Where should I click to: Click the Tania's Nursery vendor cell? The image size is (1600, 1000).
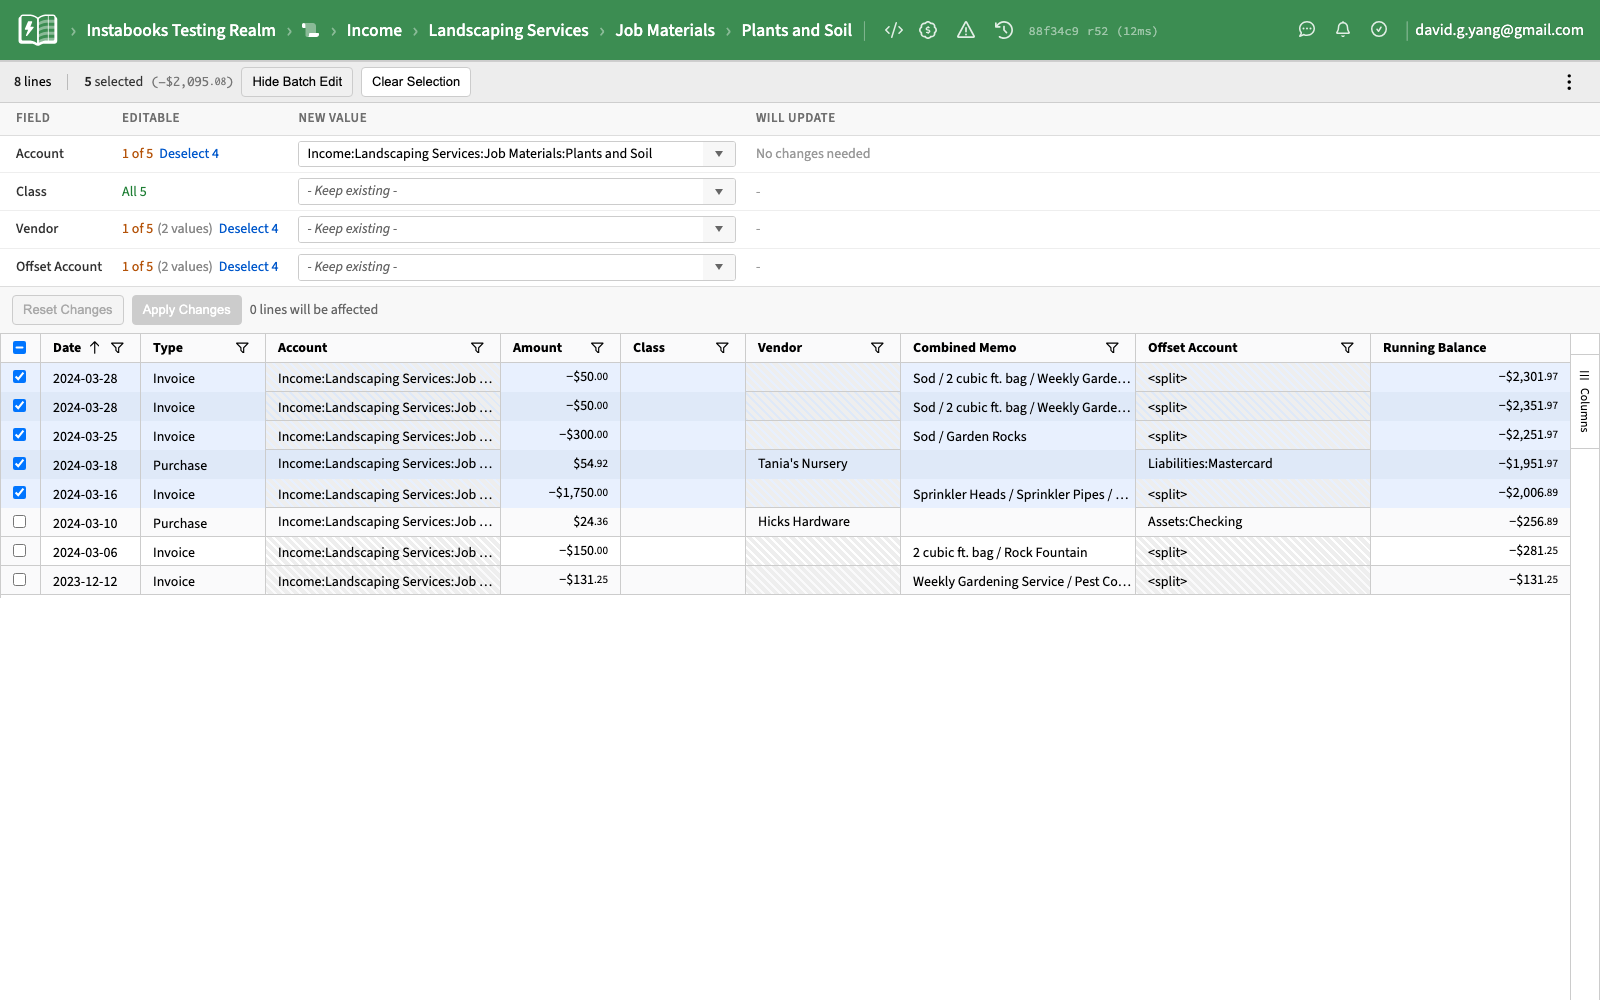[822, 464]
